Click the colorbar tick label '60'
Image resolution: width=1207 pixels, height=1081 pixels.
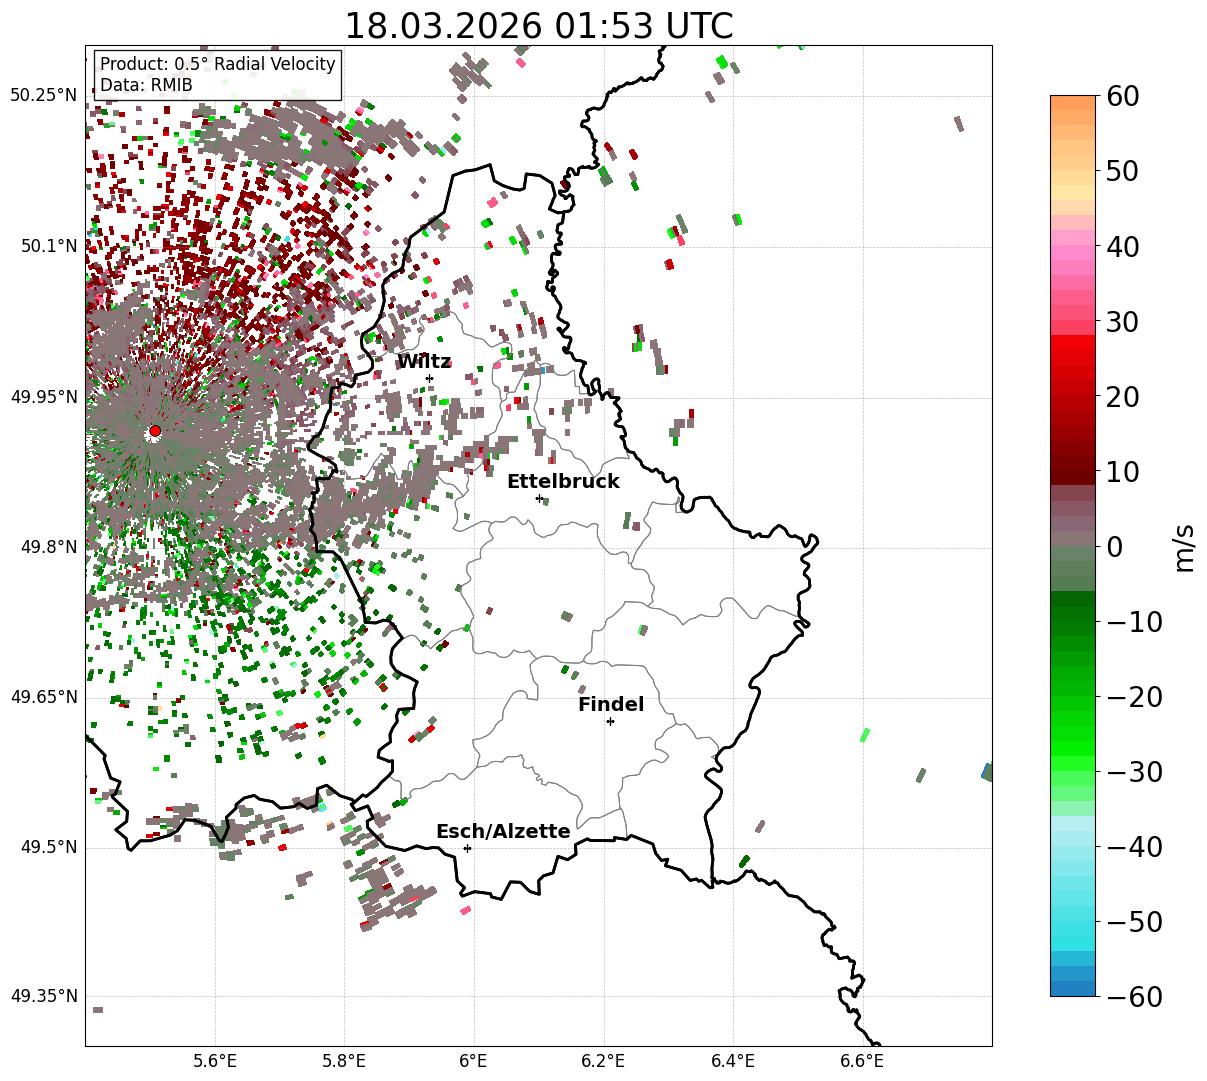tap(1121, 96)
